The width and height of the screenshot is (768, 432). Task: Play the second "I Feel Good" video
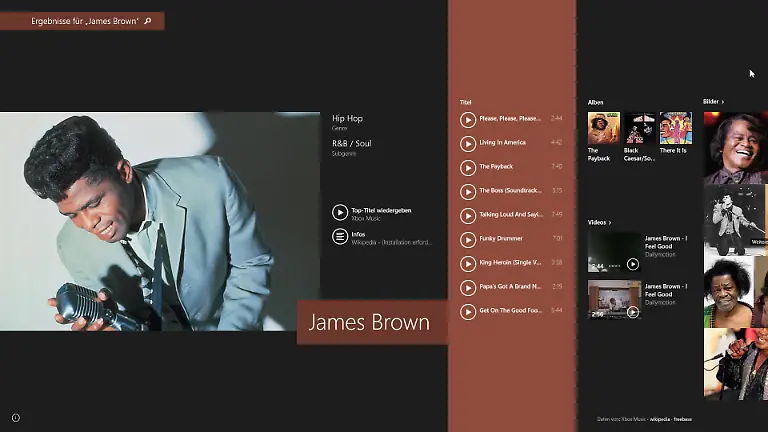[632, 311]
